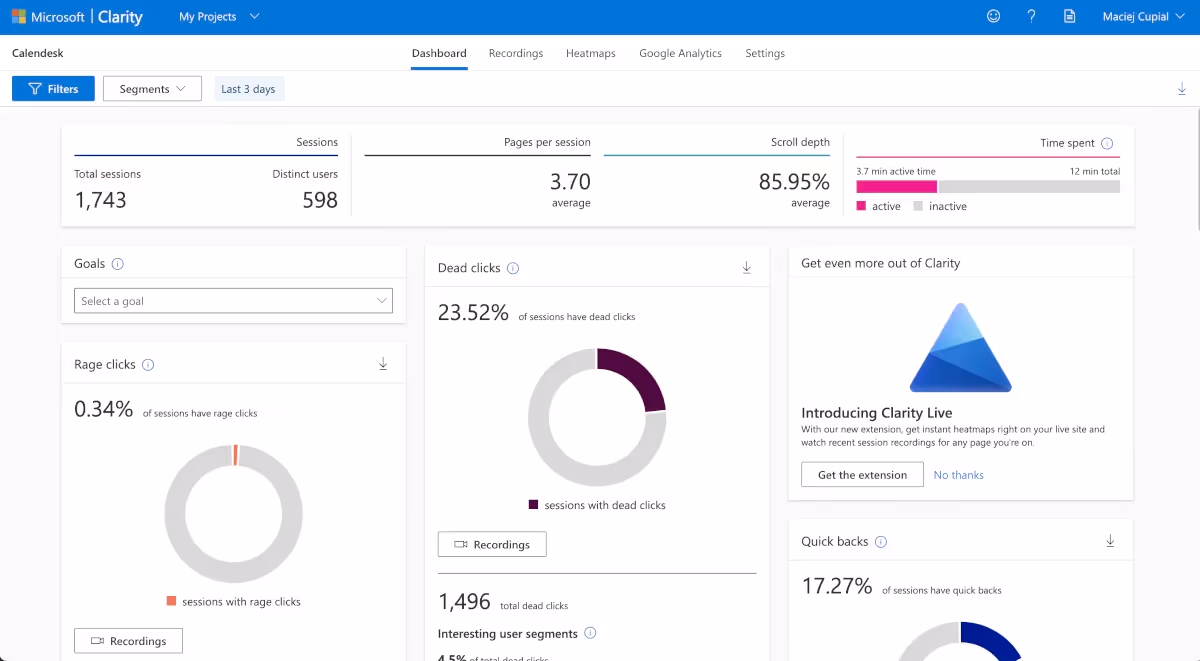Click Get the extension button
1200x661 pixels.
point(862,475)
